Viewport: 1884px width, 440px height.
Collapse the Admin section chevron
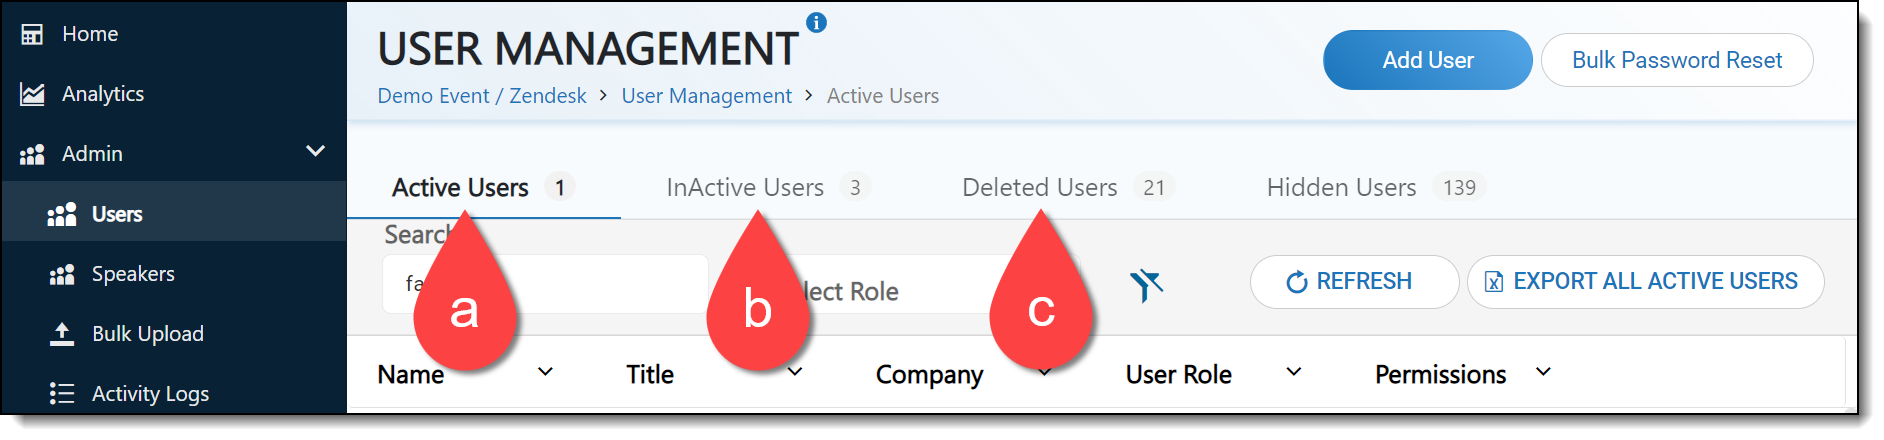[315, 151]
